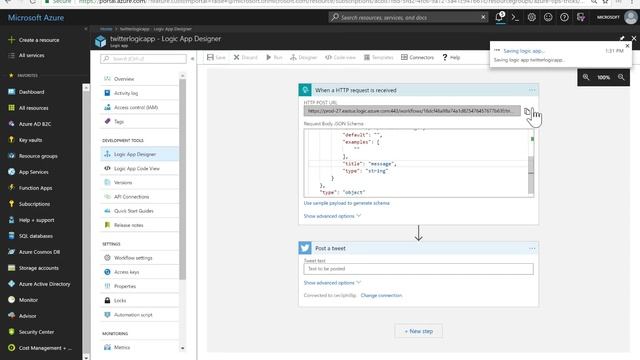Viewport: 640px width, 360px height.
Task: Open Connectors from designer toolbar
Action: pyautogui.click(x=417, y=58)
